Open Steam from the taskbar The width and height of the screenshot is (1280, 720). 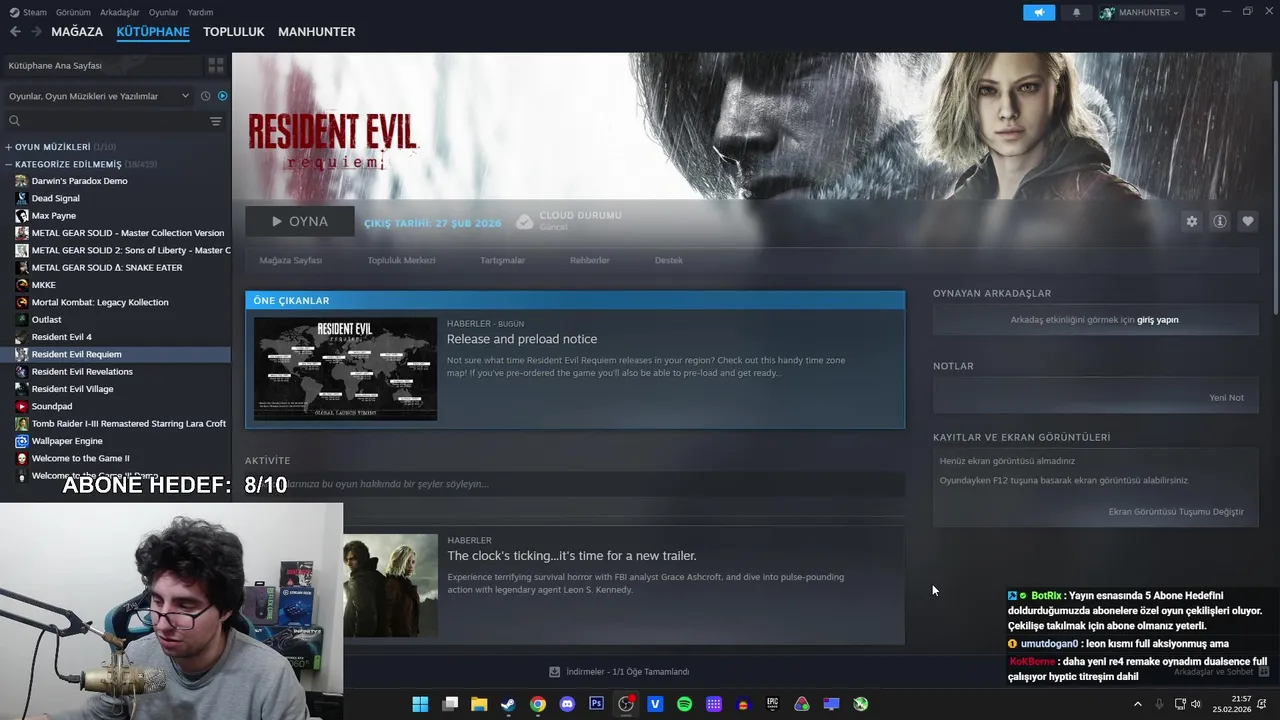point(508,704)
